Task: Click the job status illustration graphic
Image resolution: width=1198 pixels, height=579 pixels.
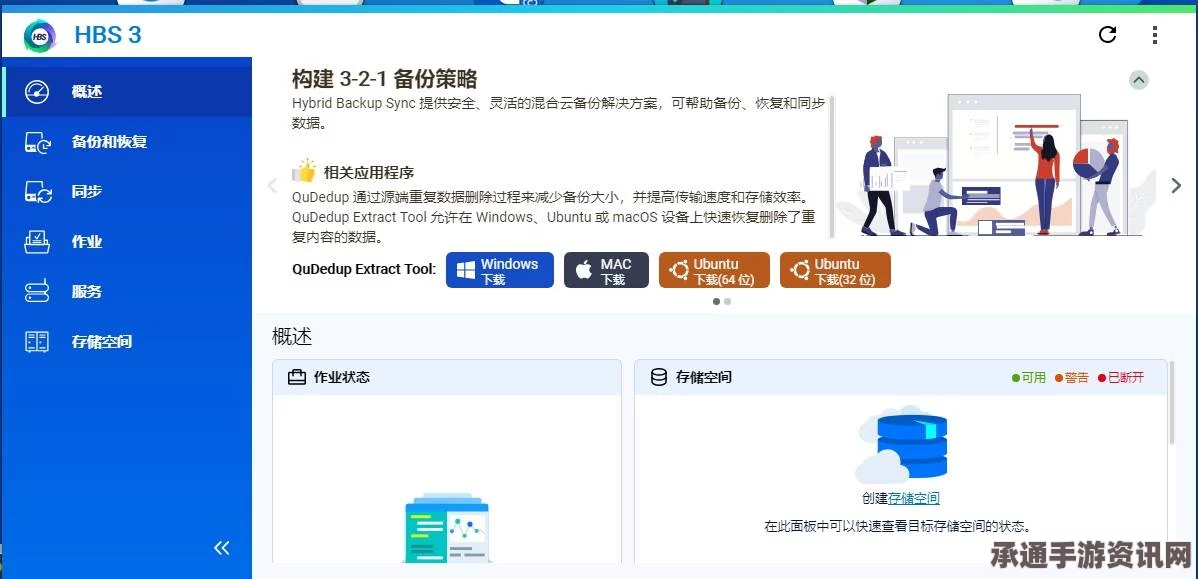Action: click(x=447, y=529)
